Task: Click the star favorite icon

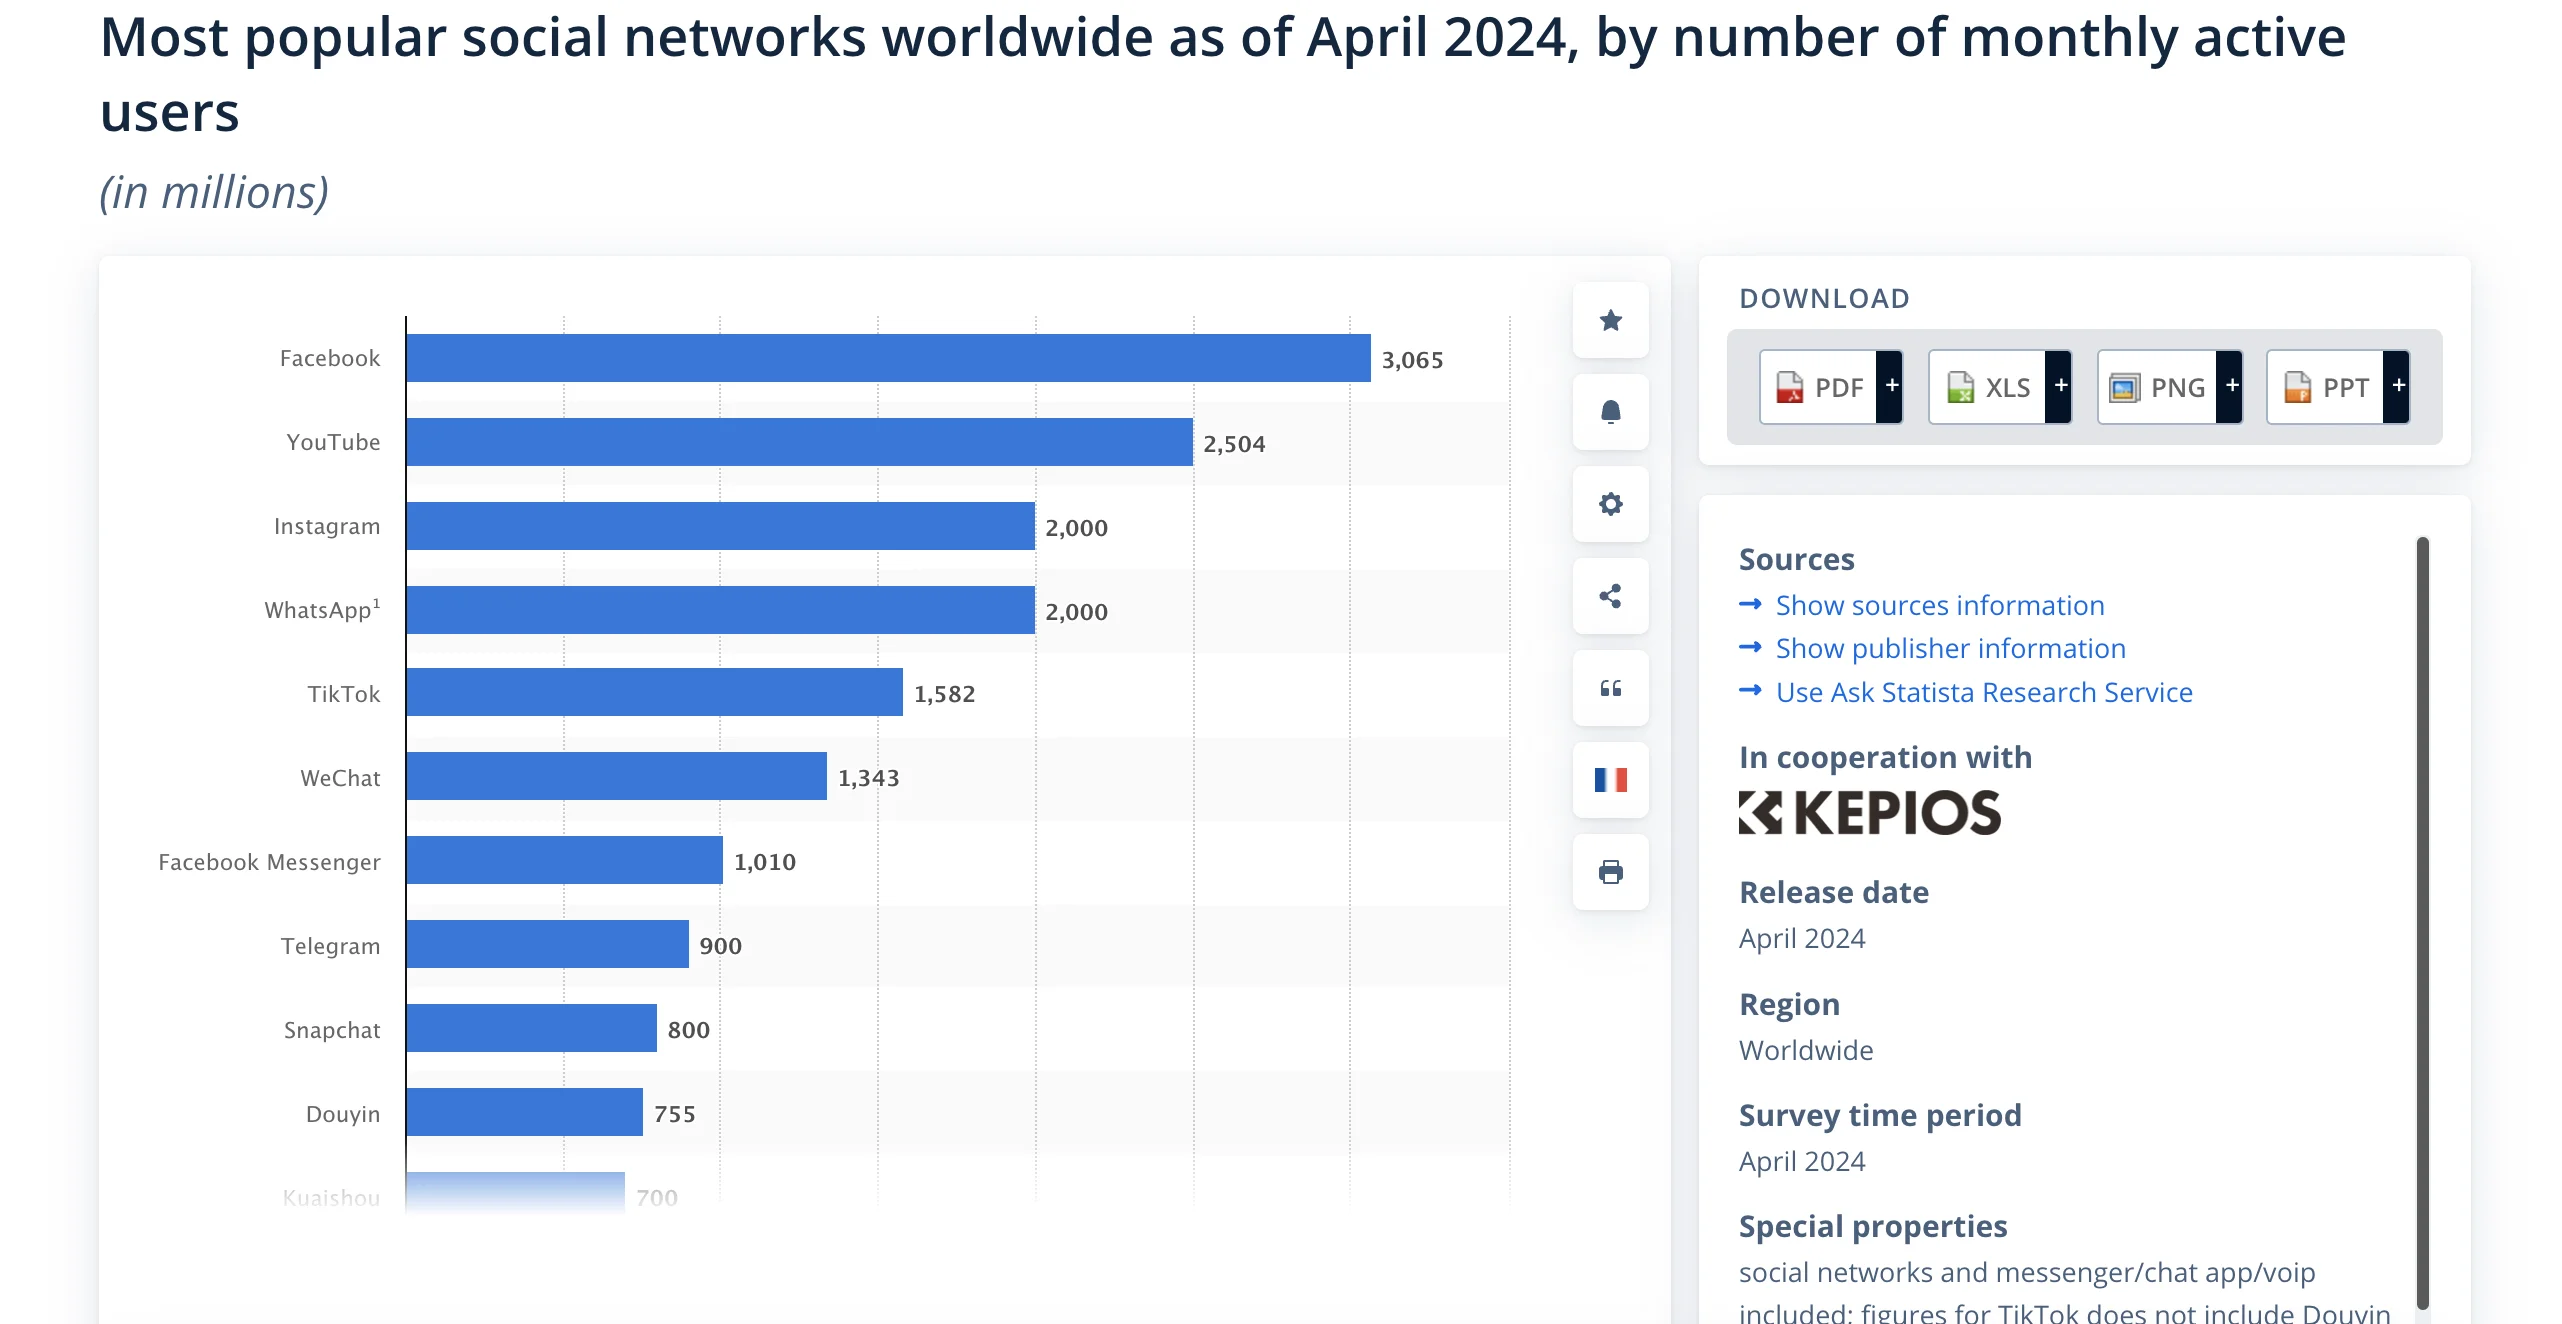Action: (x=1610, y=320)
